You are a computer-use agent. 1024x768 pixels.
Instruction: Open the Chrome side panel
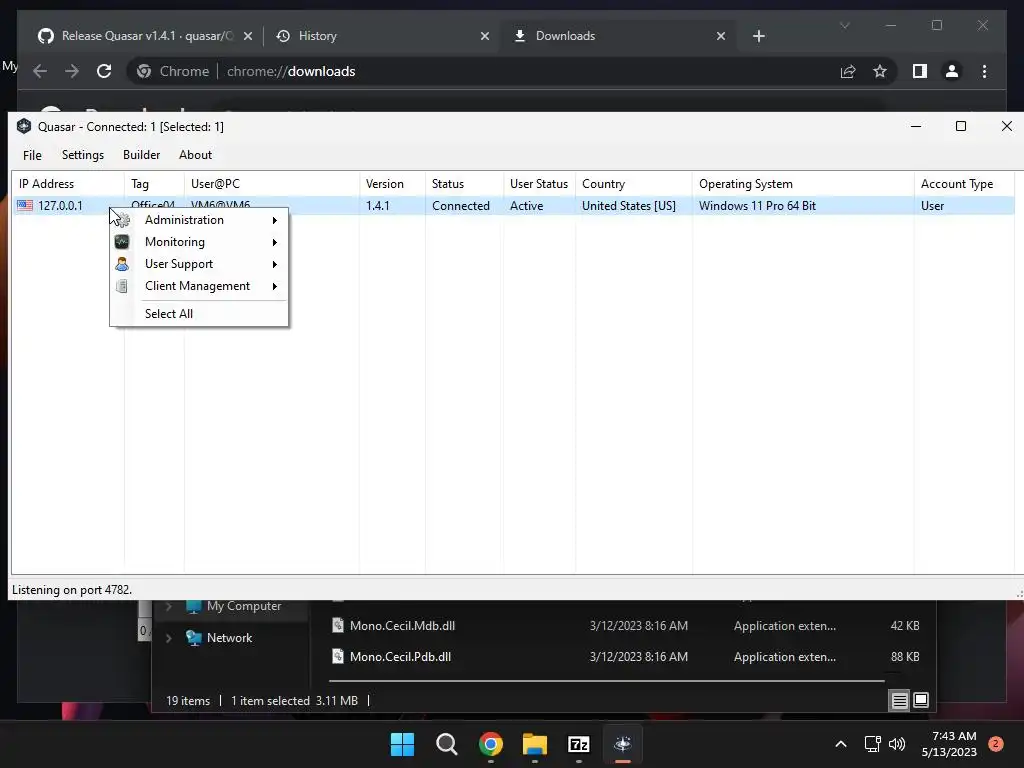click(920, 71)
